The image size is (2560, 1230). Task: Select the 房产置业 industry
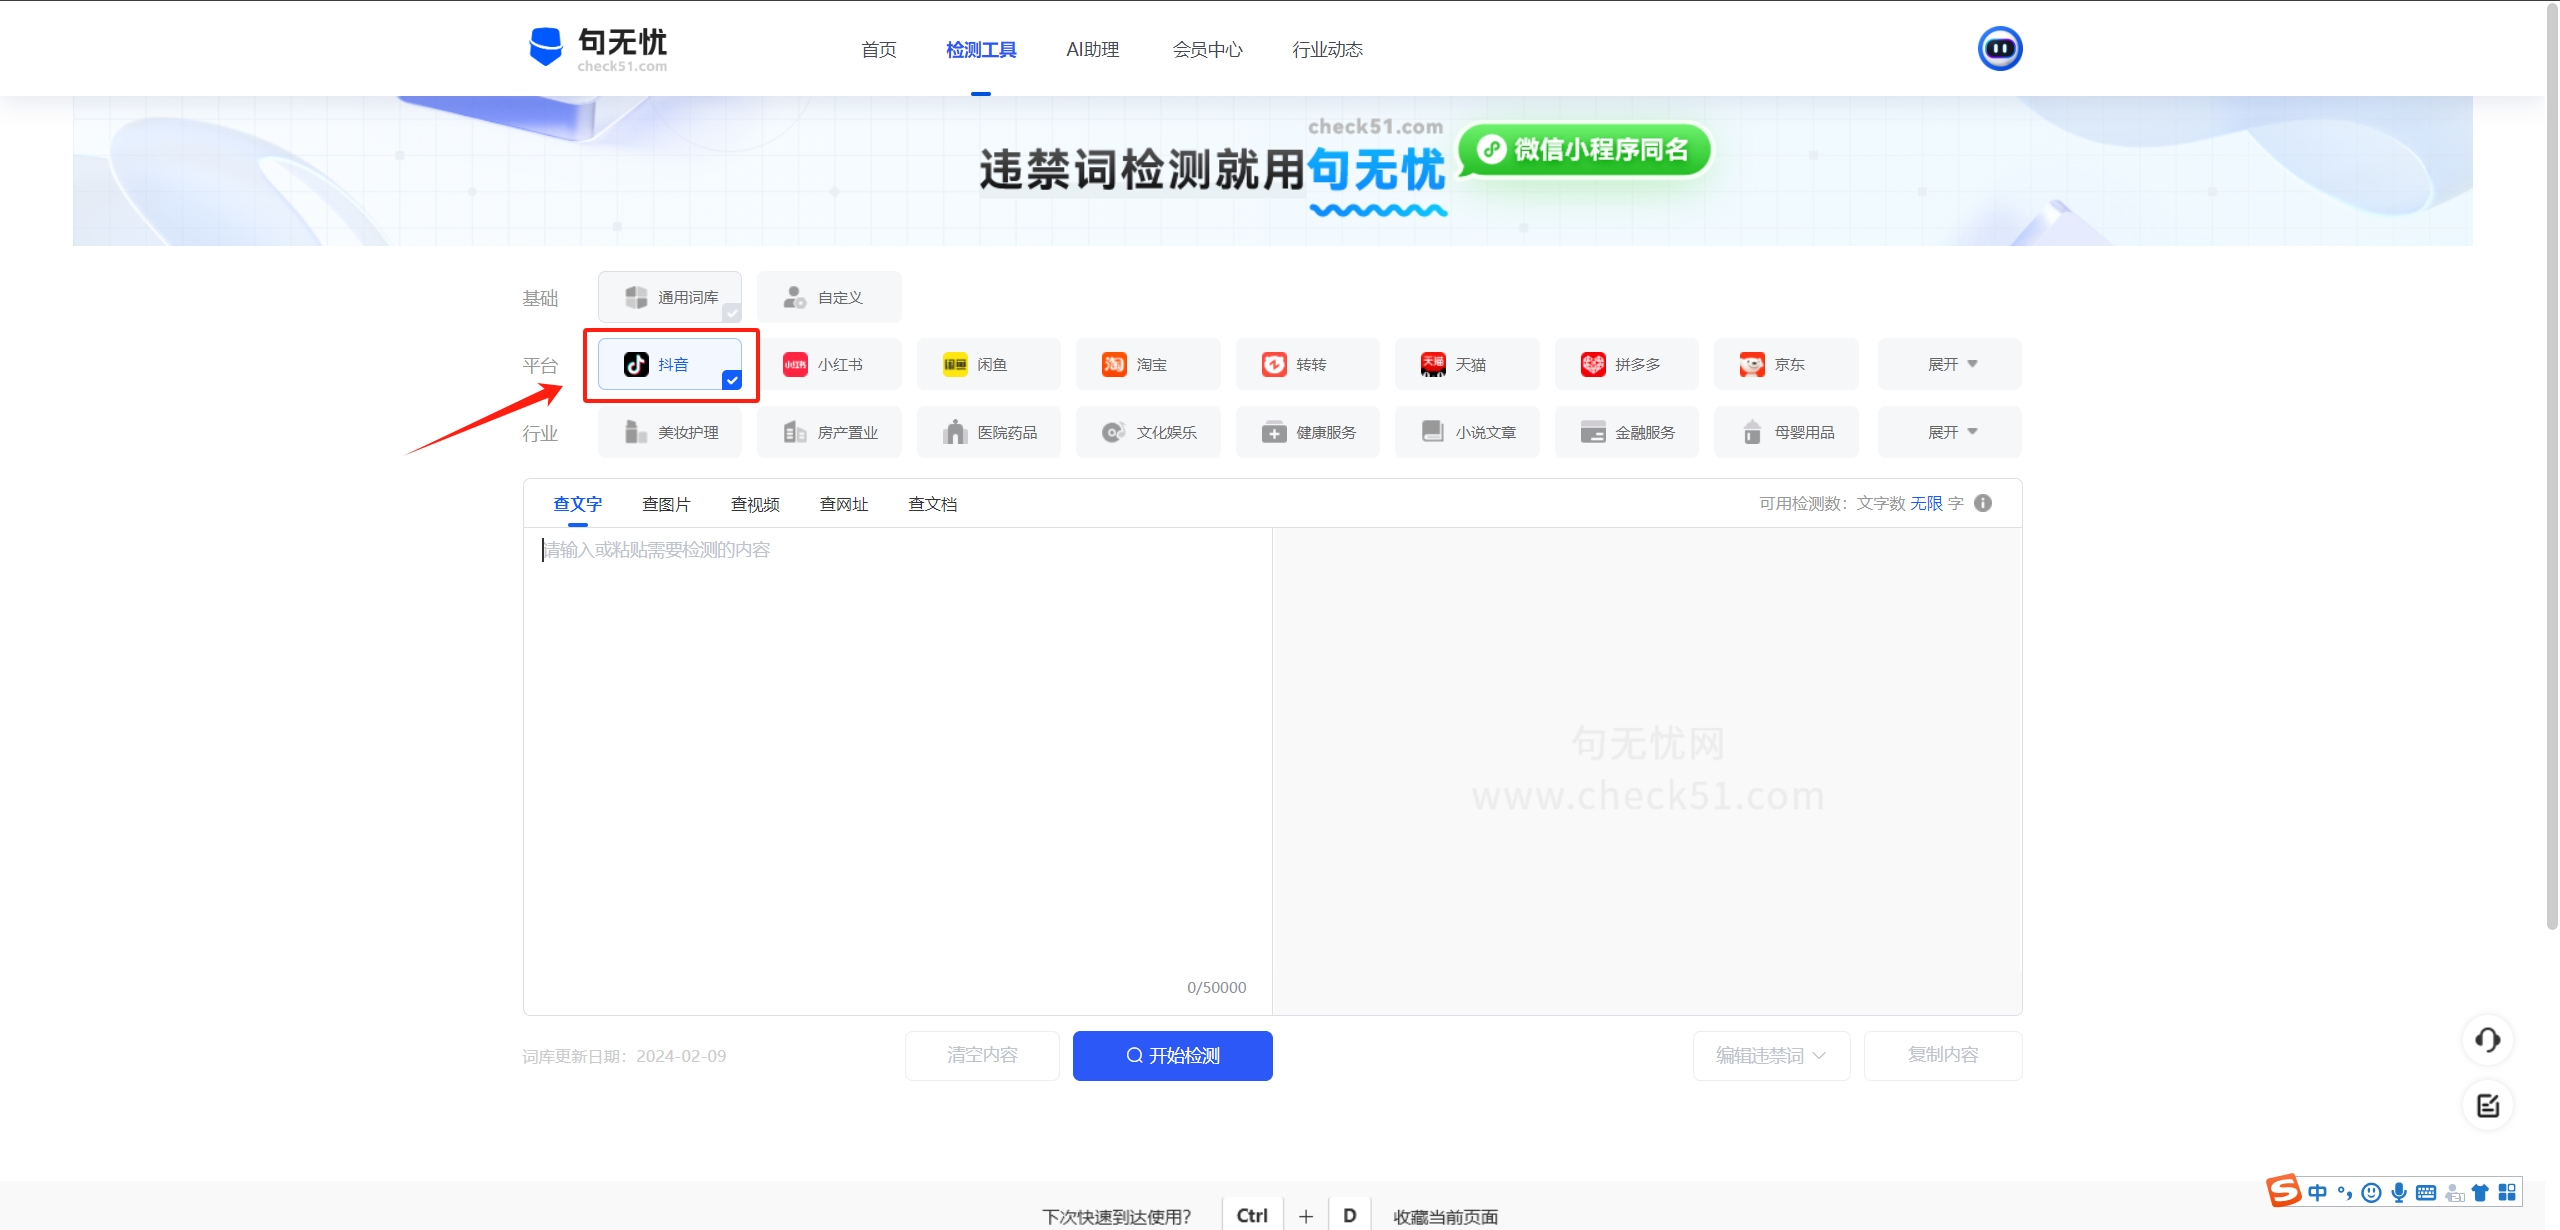[829, 432]
